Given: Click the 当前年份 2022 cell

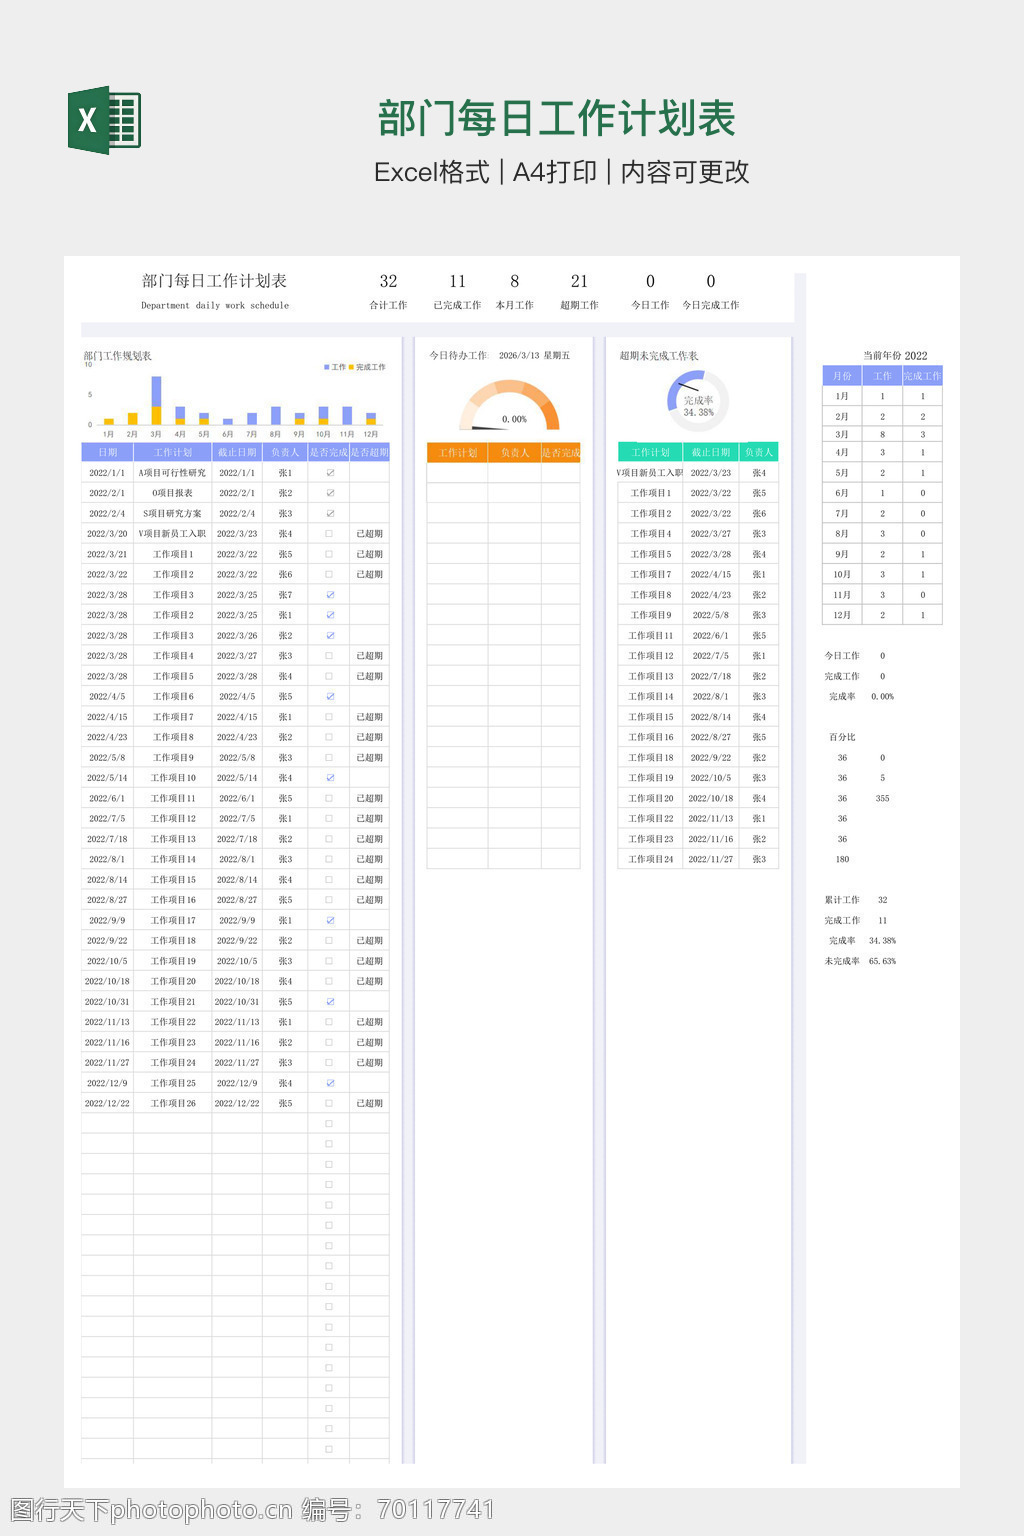Looking at the screenshot, I should pos(895,356).
